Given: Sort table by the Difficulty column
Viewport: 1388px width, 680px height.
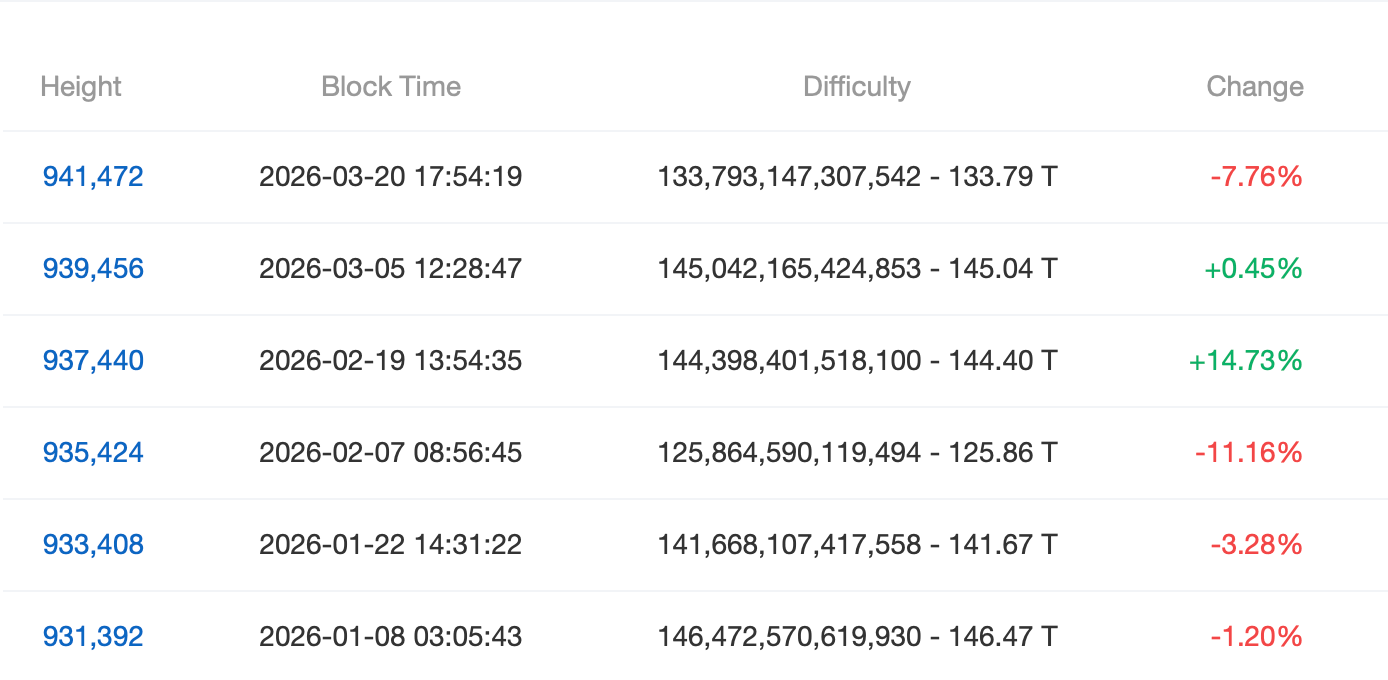Looking at the screenshot, I should pos(856,87).
